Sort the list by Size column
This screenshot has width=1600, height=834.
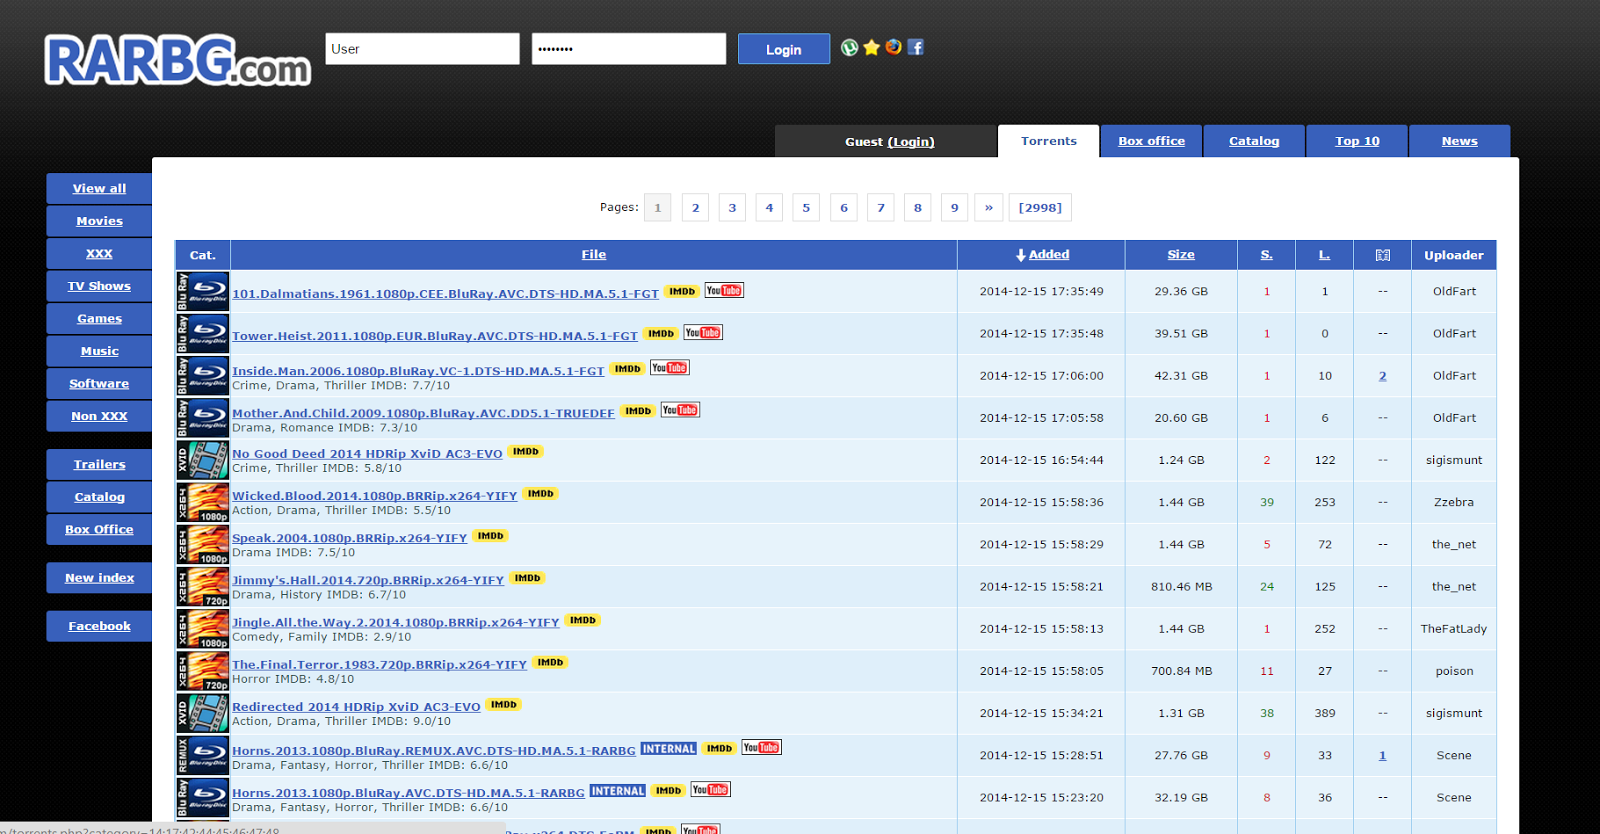point(1181,255)
